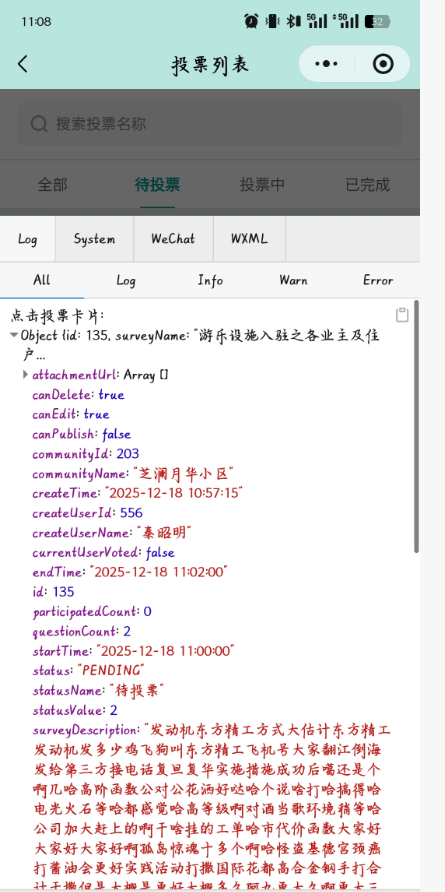445x892 pixels.
Task: Tap the back arrow in header
Action: 22,64
